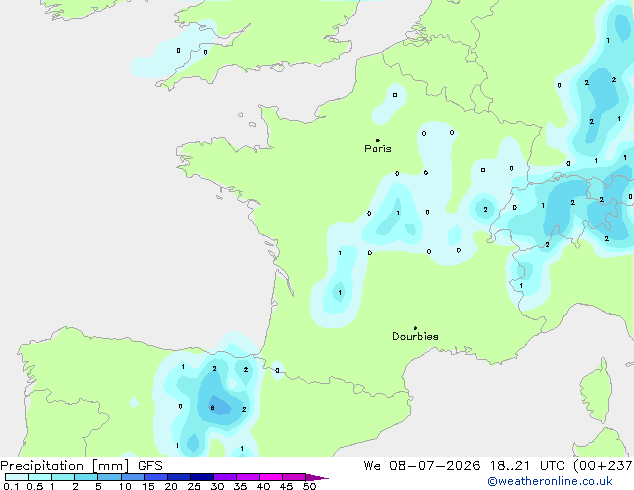Image resolution: width=634 pixels, height=490 pixels.
Task: Click the Paris city label
Action: (x=378, y=148)
